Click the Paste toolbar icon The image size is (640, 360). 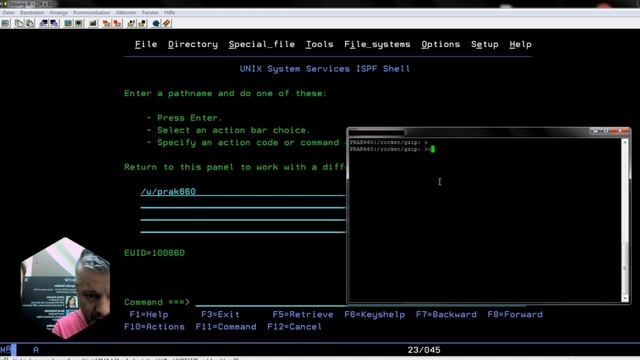click(x=30, y=23)
